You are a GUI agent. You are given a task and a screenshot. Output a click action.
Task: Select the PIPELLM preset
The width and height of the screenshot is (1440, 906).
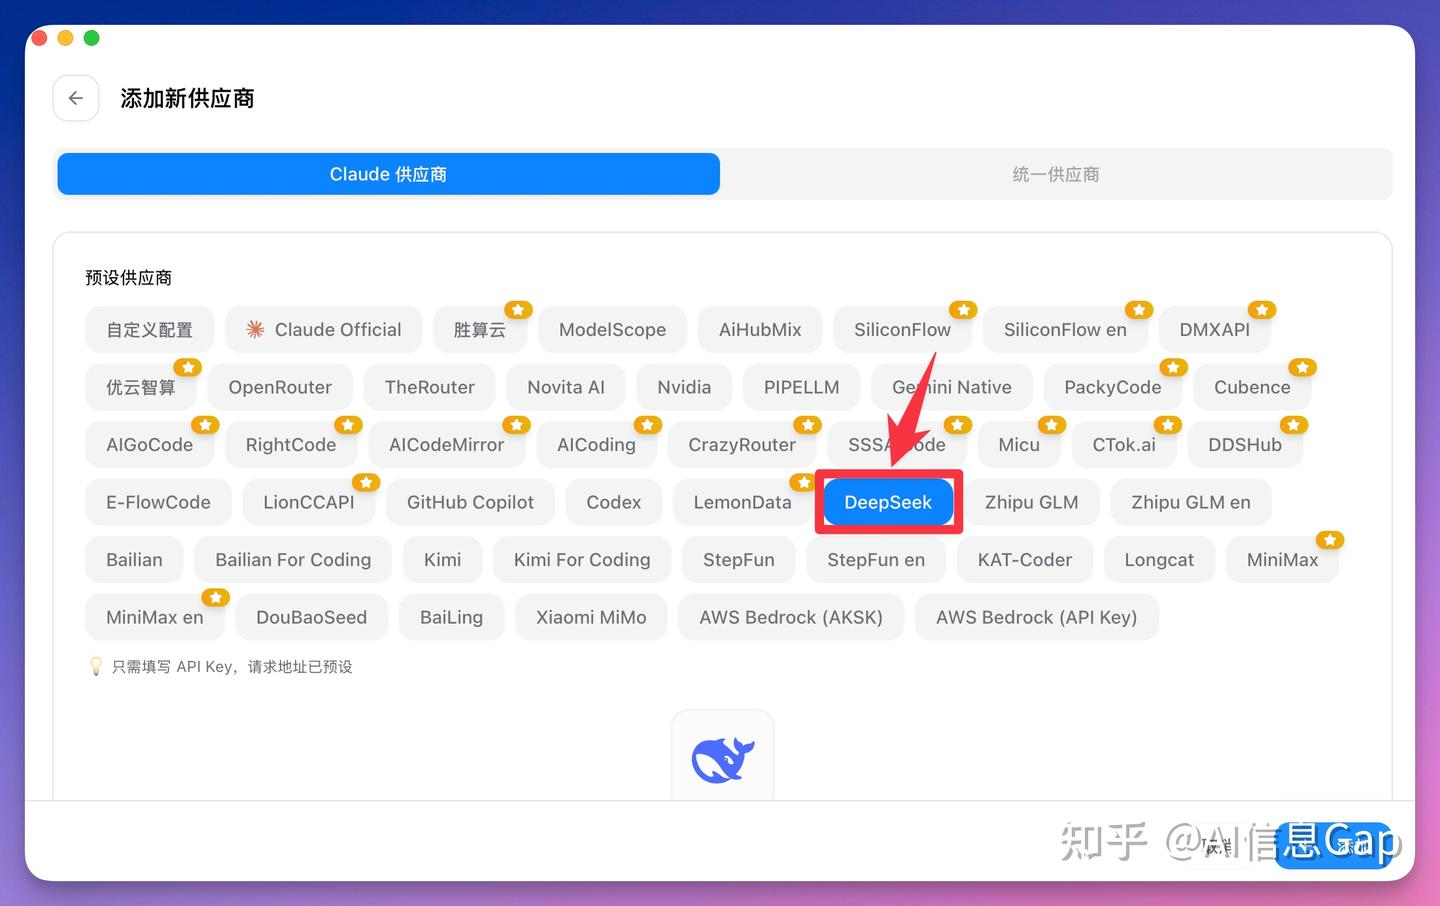click(802, 387)
